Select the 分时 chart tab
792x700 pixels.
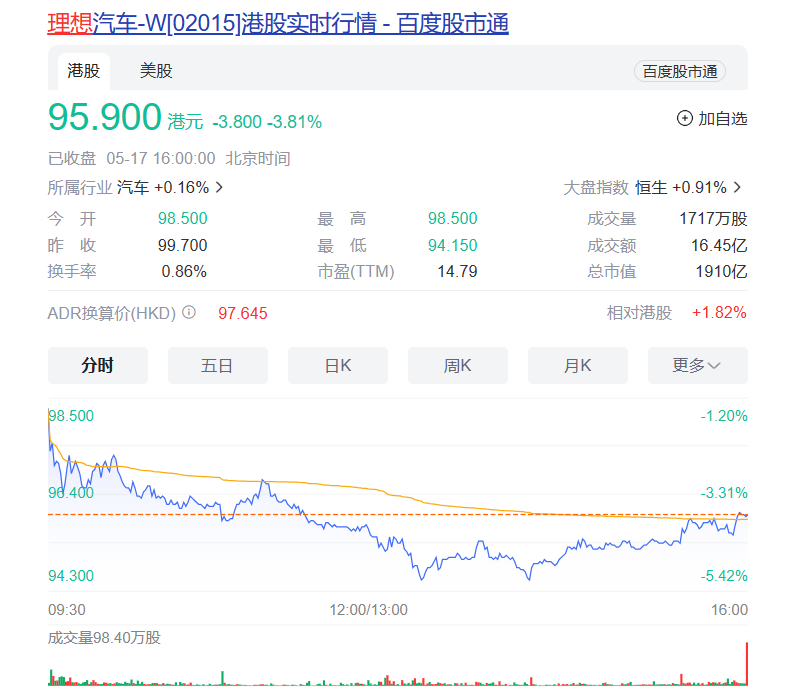[98, 365]
